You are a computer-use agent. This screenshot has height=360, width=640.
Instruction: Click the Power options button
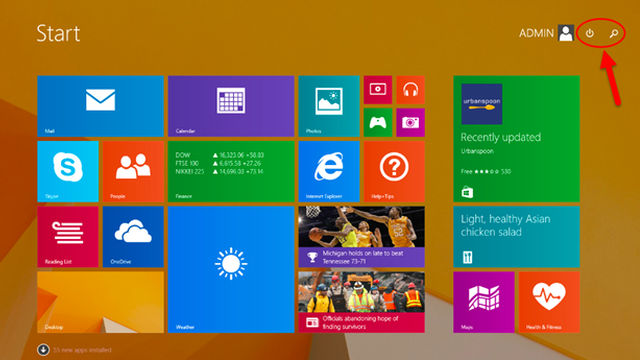click(x=590, y=33)
